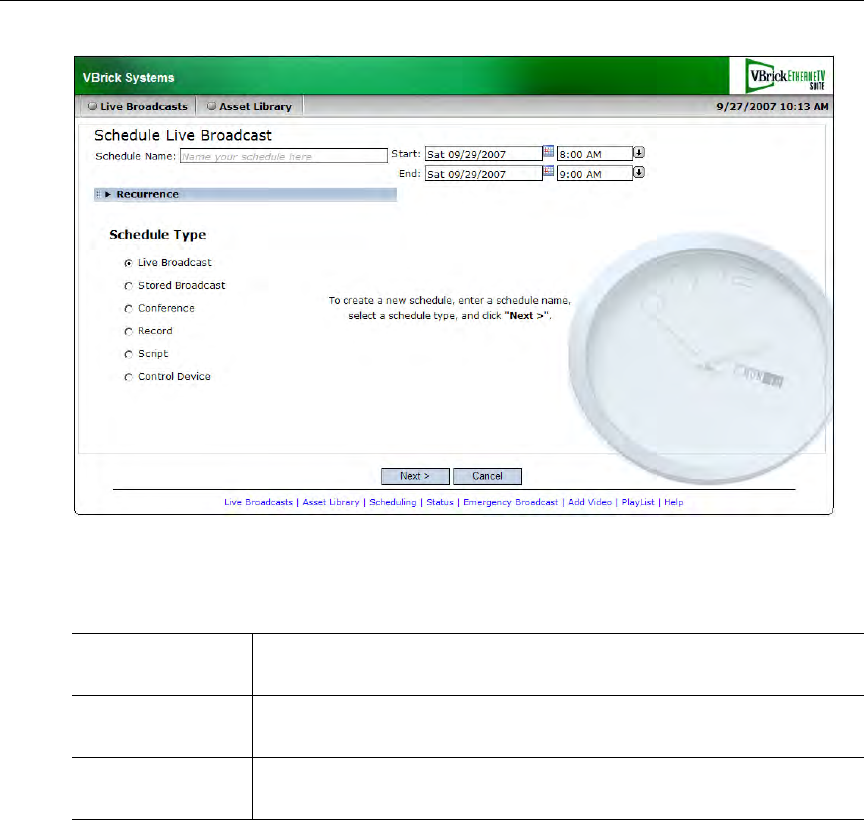Select the Live Broadcast radio button
This screenshot has height=820, width=864.
coord(128,263)
